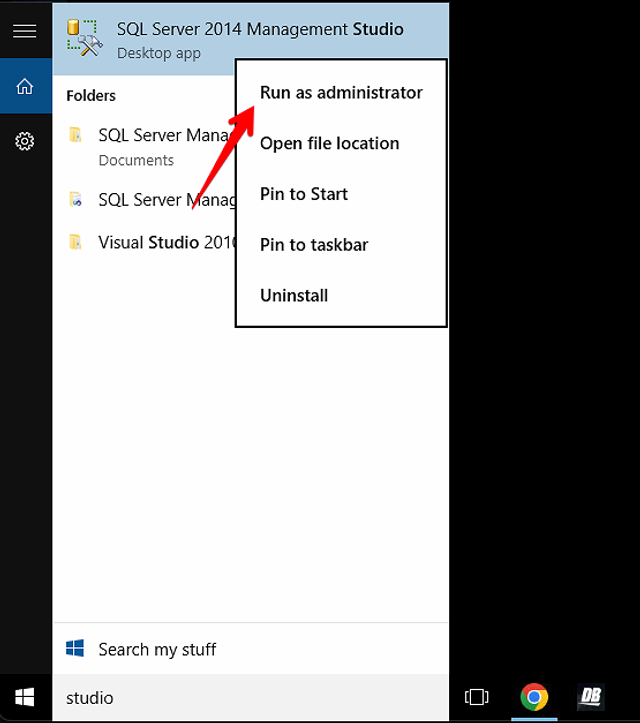Choose Run as administrator
The width and height of the screenshot is (640, 723).
(341, 93)
